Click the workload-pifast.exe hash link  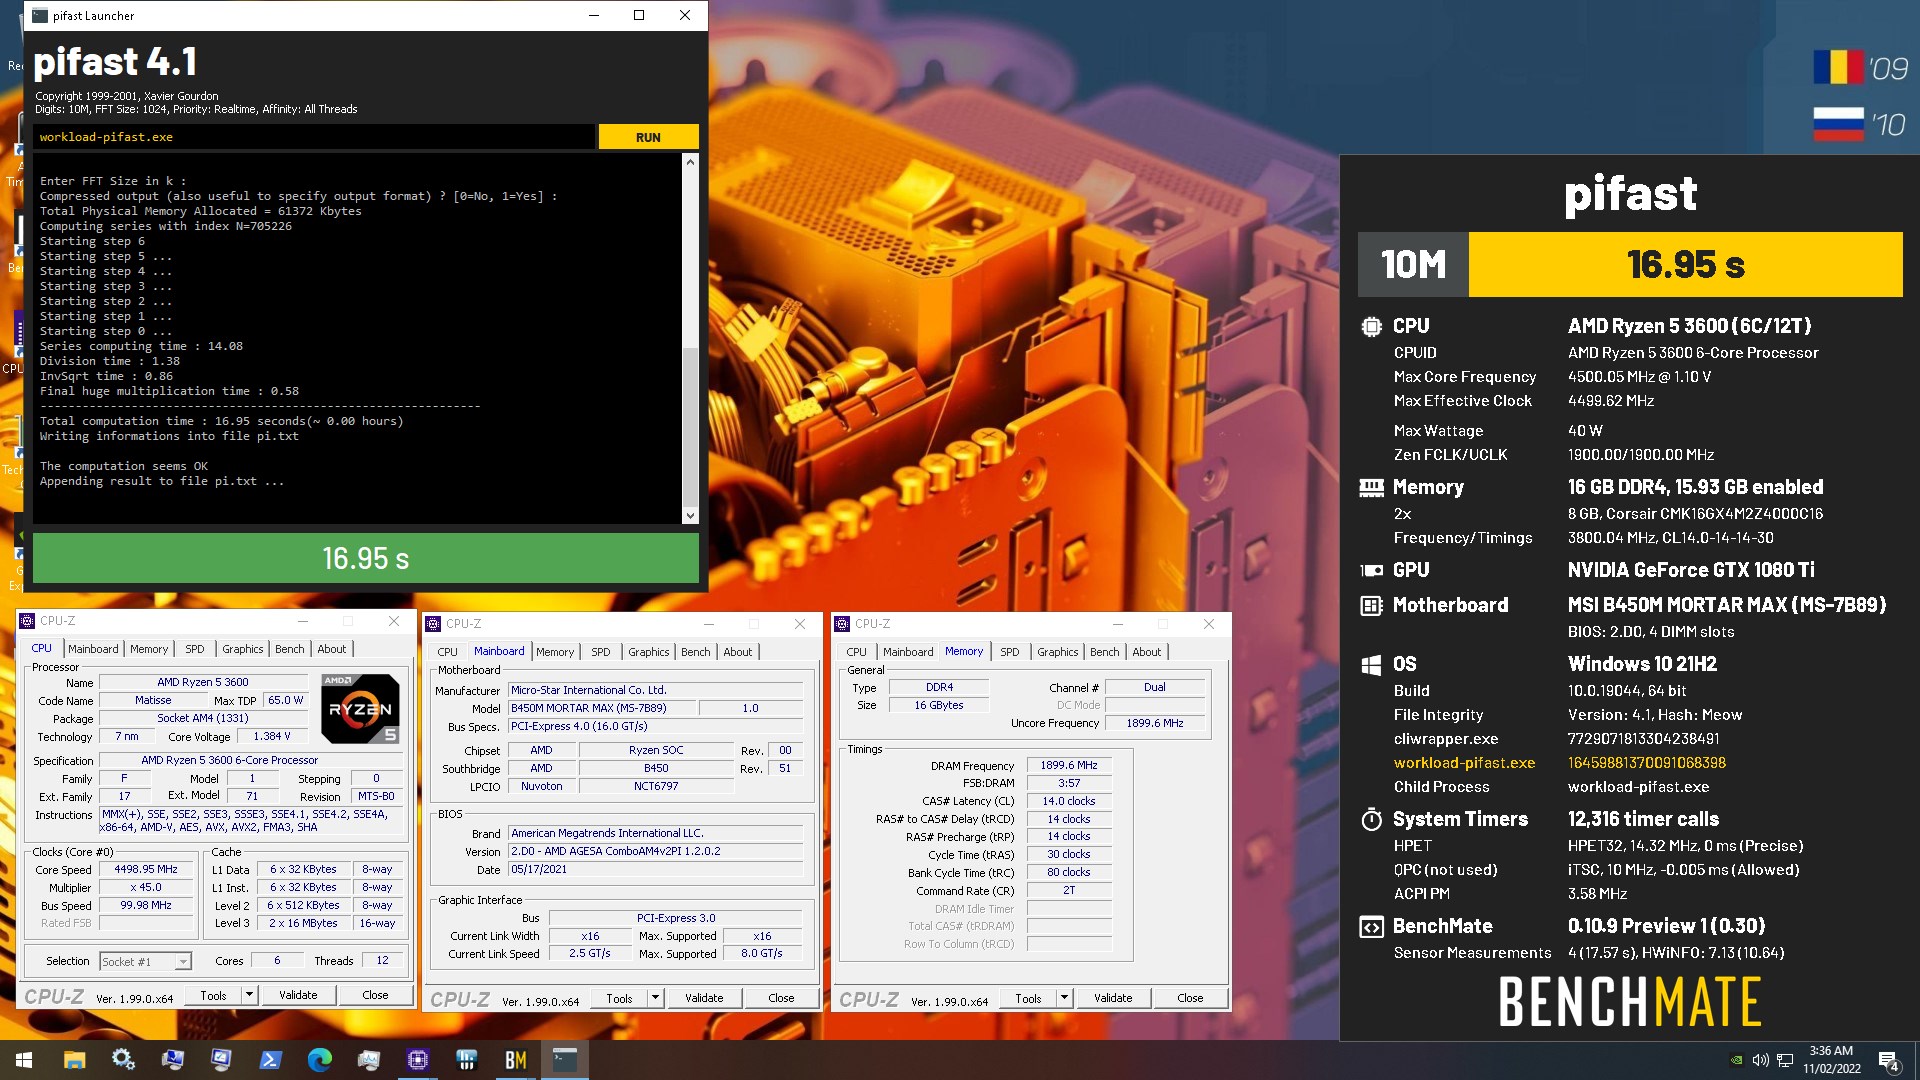click(1647, 763)
